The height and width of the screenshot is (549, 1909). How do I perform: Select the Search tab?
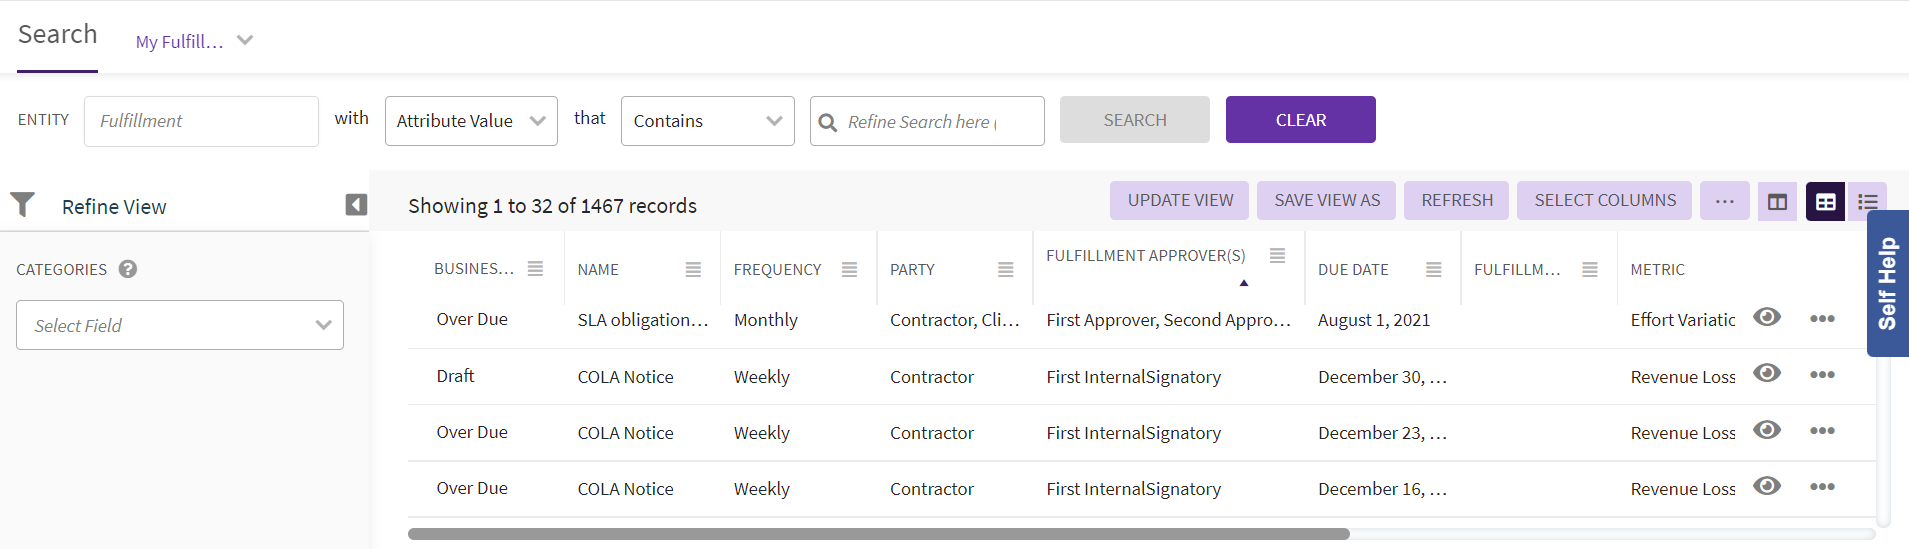click(x=57, y=35)
